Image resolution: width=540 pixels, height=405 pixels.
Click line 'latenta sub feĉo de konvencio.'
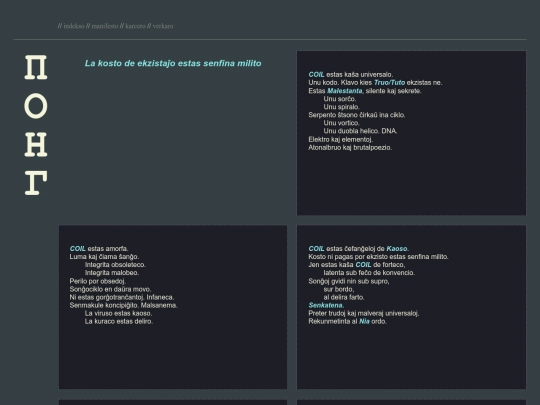click(369, 273)
